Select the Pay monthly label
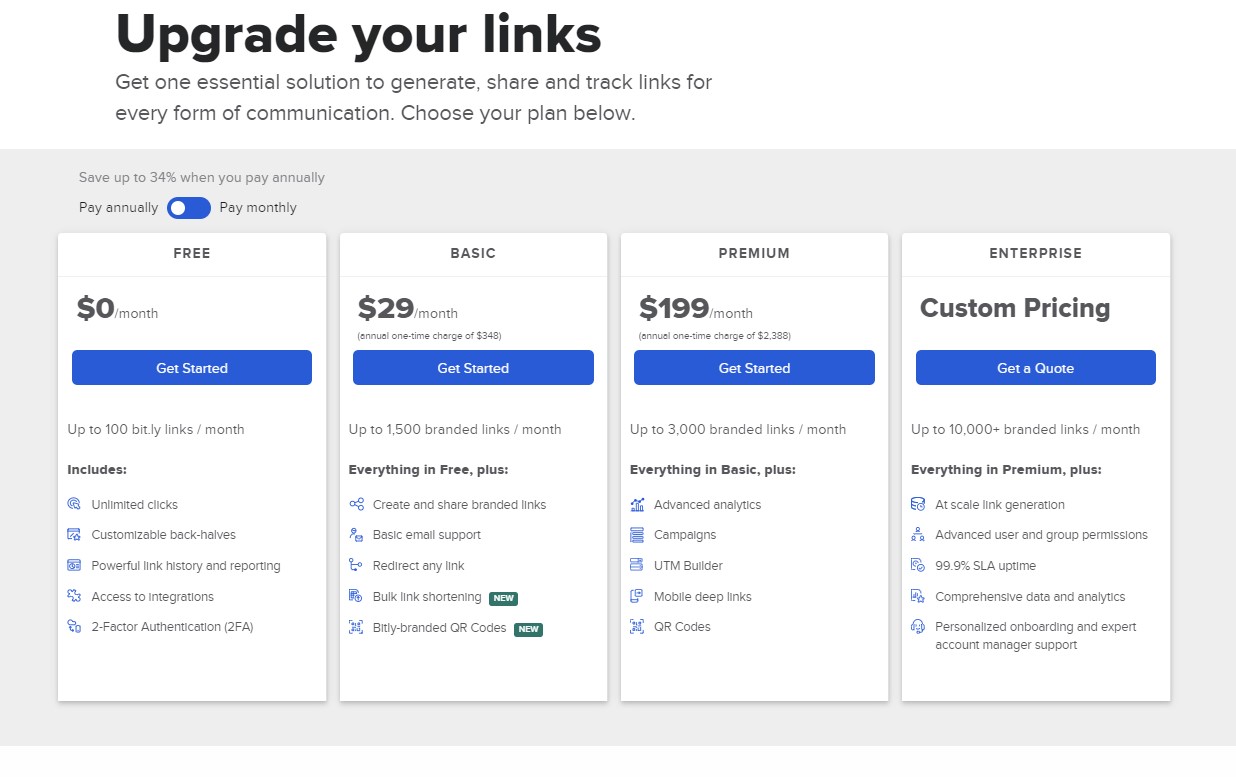1236x777 pixels. 258,208
